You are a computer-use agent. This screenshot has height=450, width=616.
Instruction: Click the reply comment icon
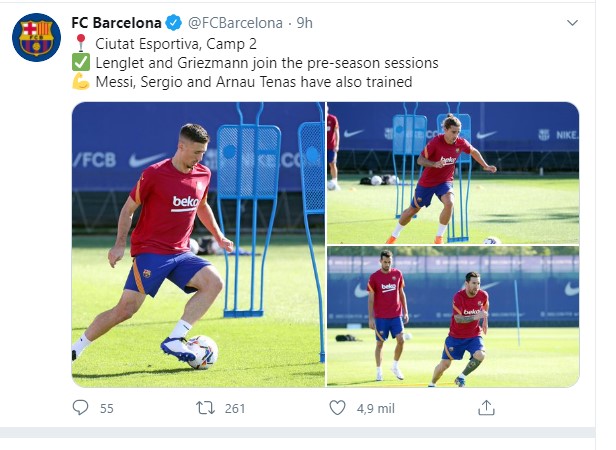(80, 407)
